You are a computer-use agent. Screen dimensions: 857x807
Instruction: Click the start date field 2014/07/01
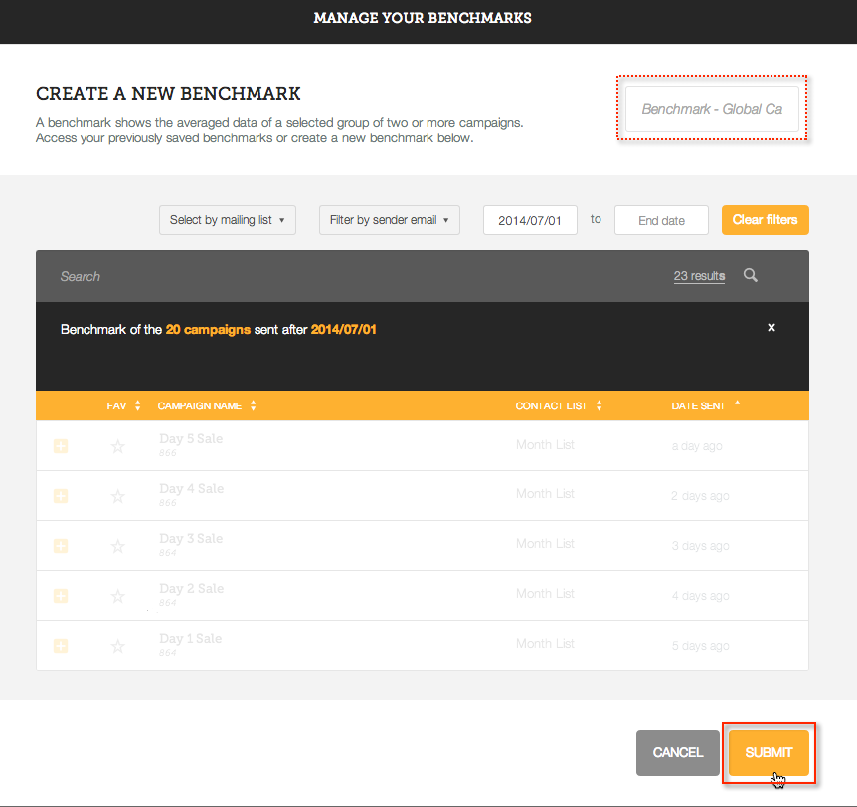(x=530, y=220)
